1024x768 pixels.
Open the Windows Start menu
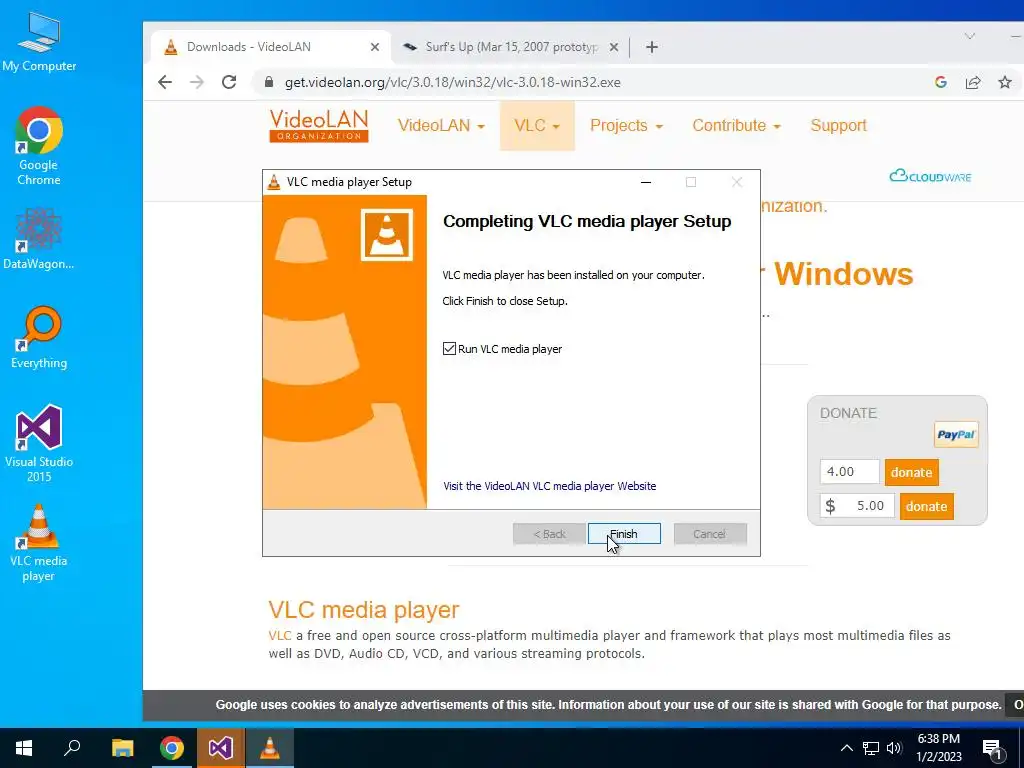click(24, 748)
